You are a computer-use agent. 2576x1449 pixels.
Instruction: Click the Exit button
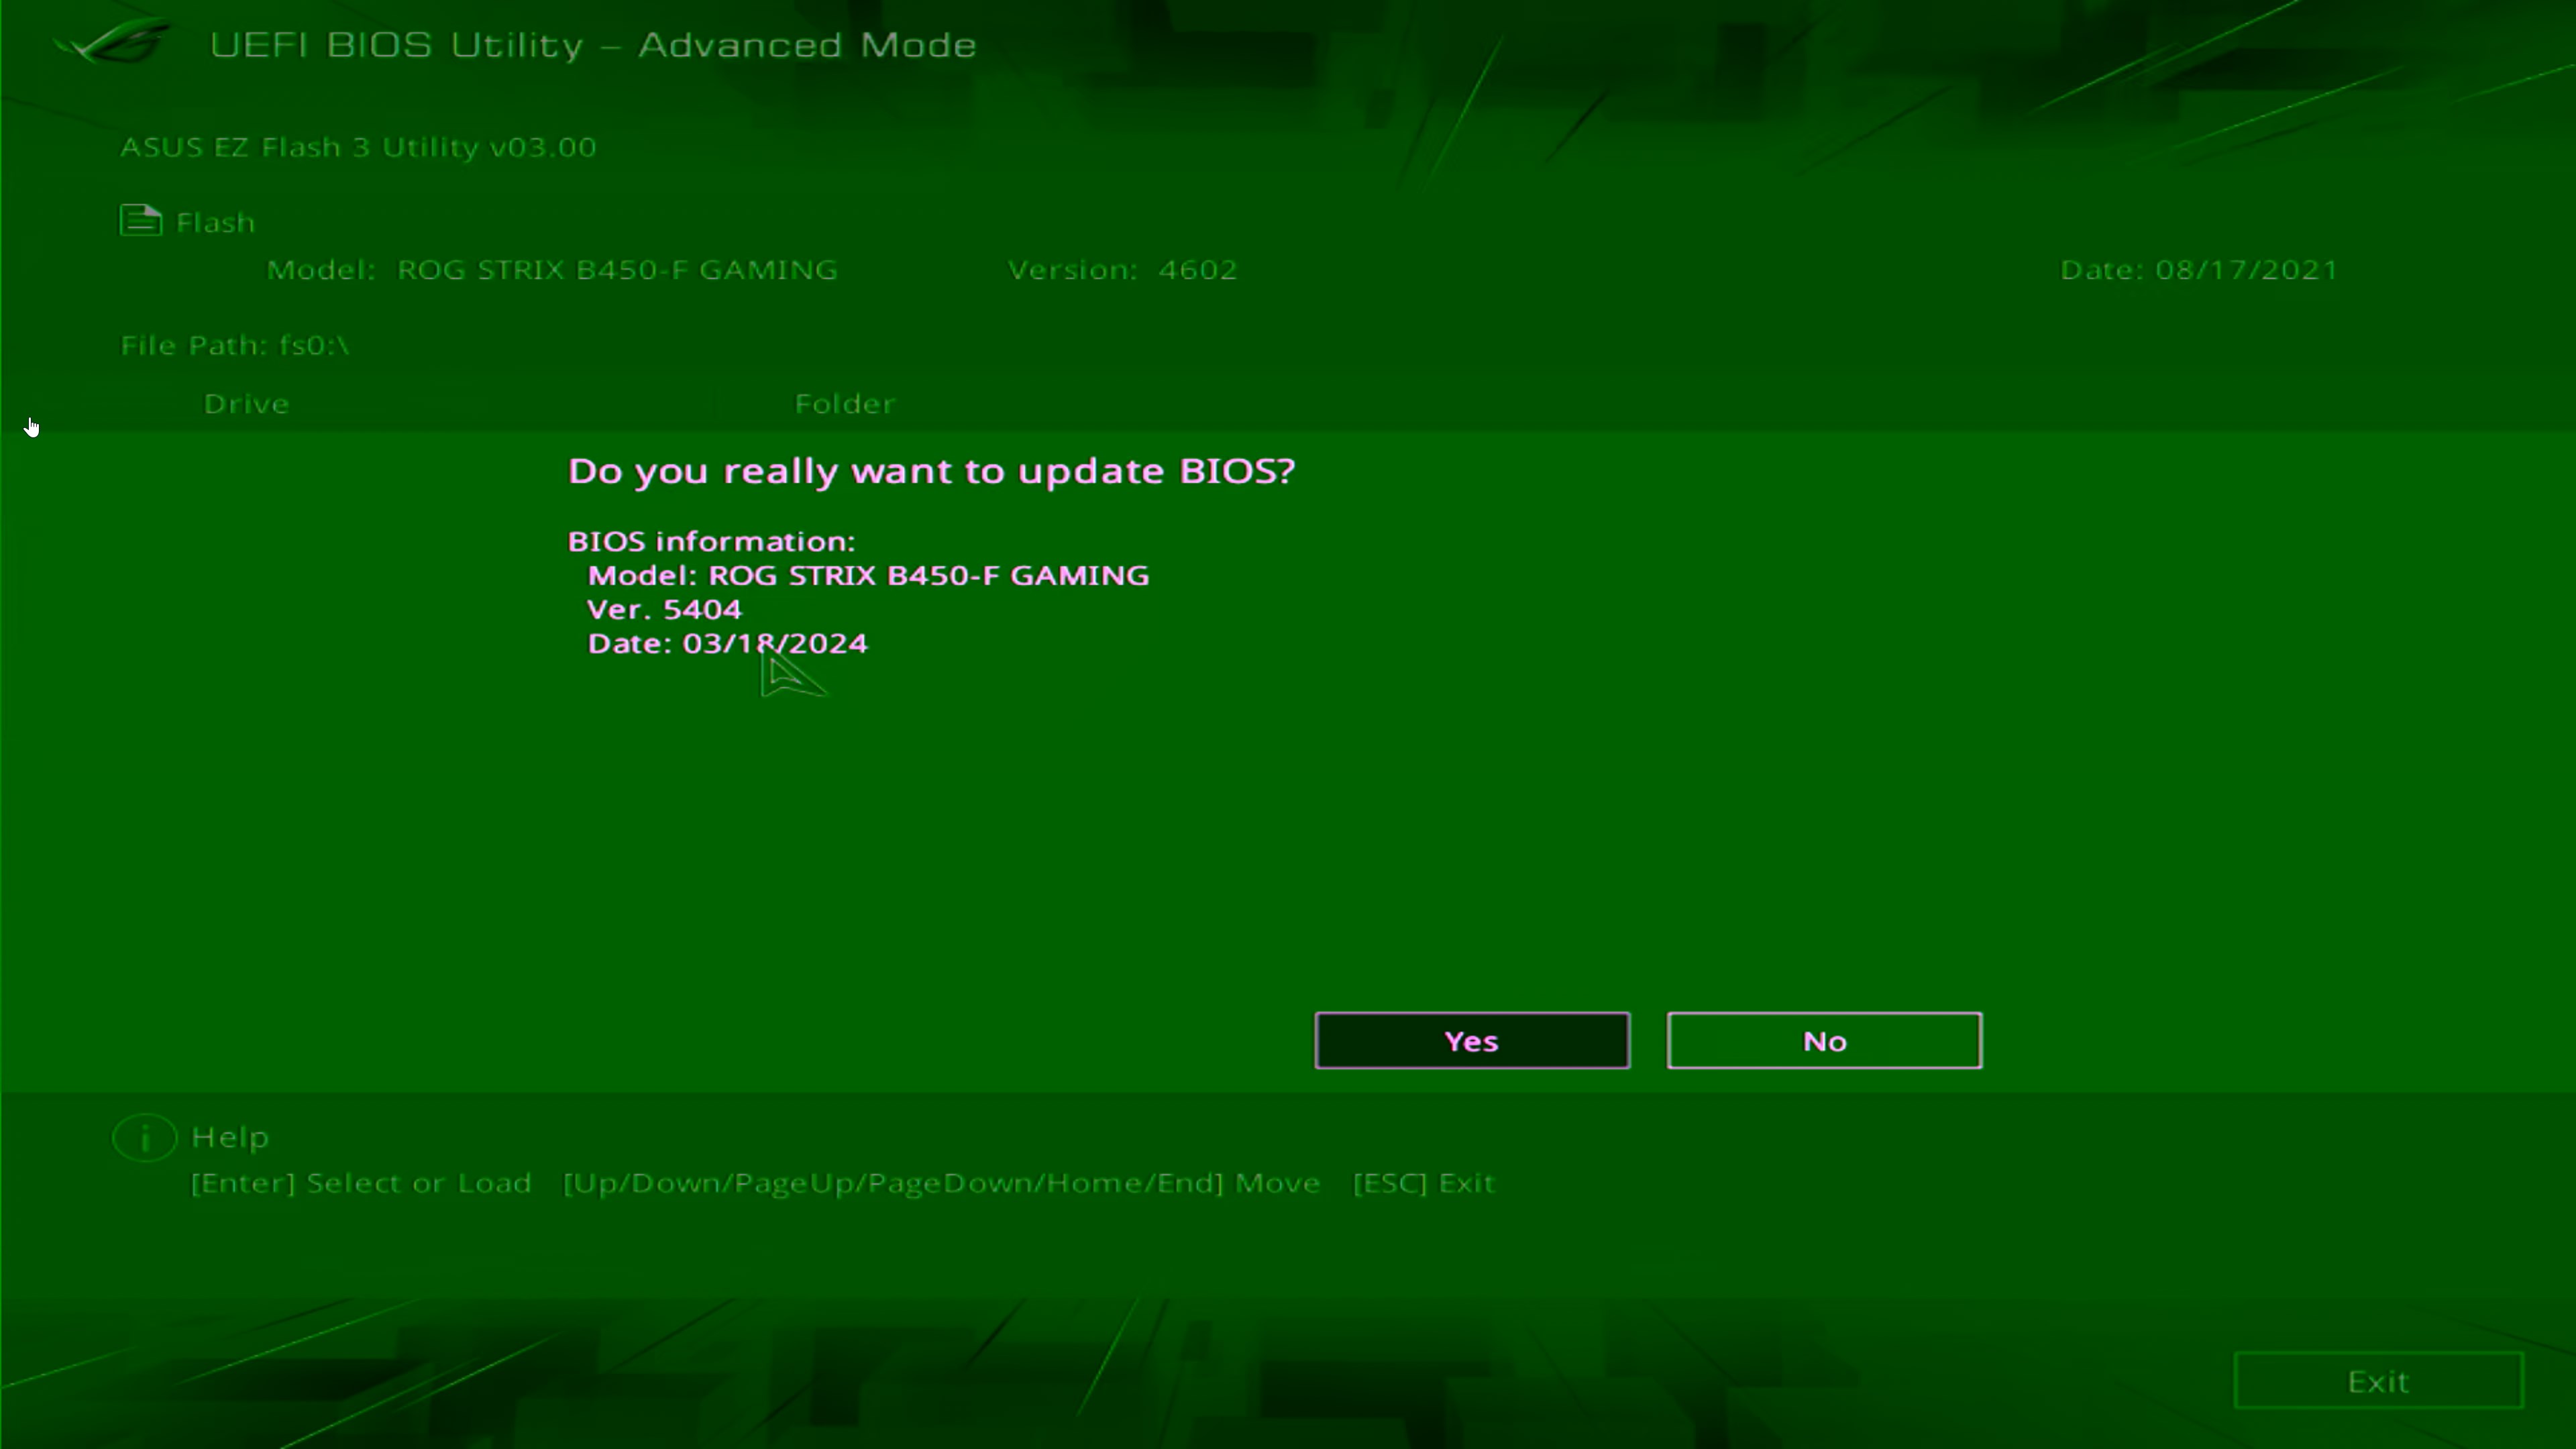click(x=2379, y=1381)
